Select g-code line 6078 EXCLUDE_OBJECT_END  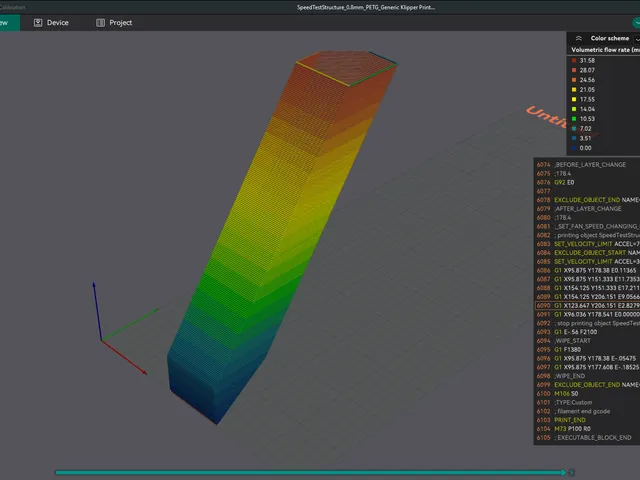pos(587,200)
